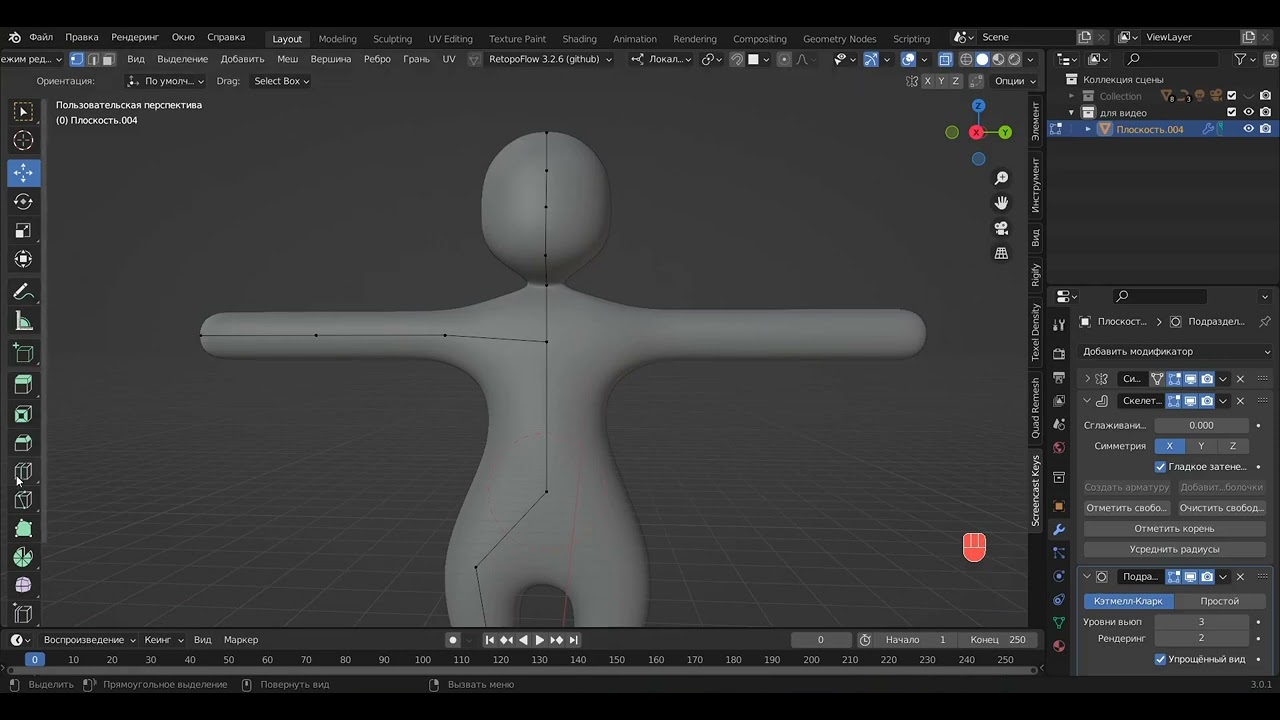Click the pan view hand icon
The height and width of the screenshot is (720, 1280).
pos(1001,203)
